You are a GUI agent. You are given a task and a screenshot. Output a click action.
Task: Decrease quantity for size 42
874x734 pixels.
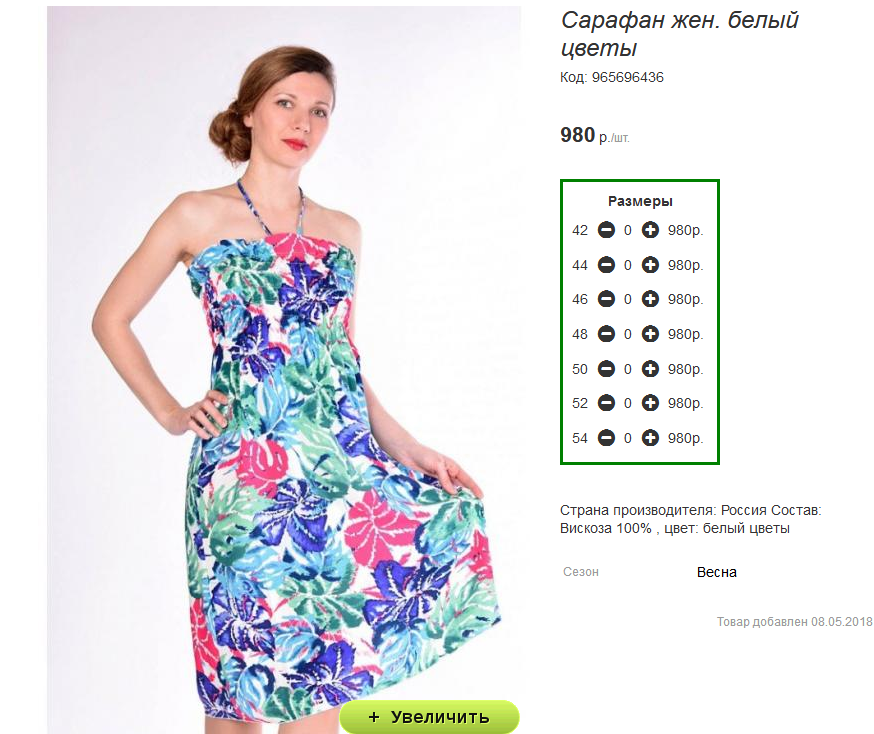[606, 230]
